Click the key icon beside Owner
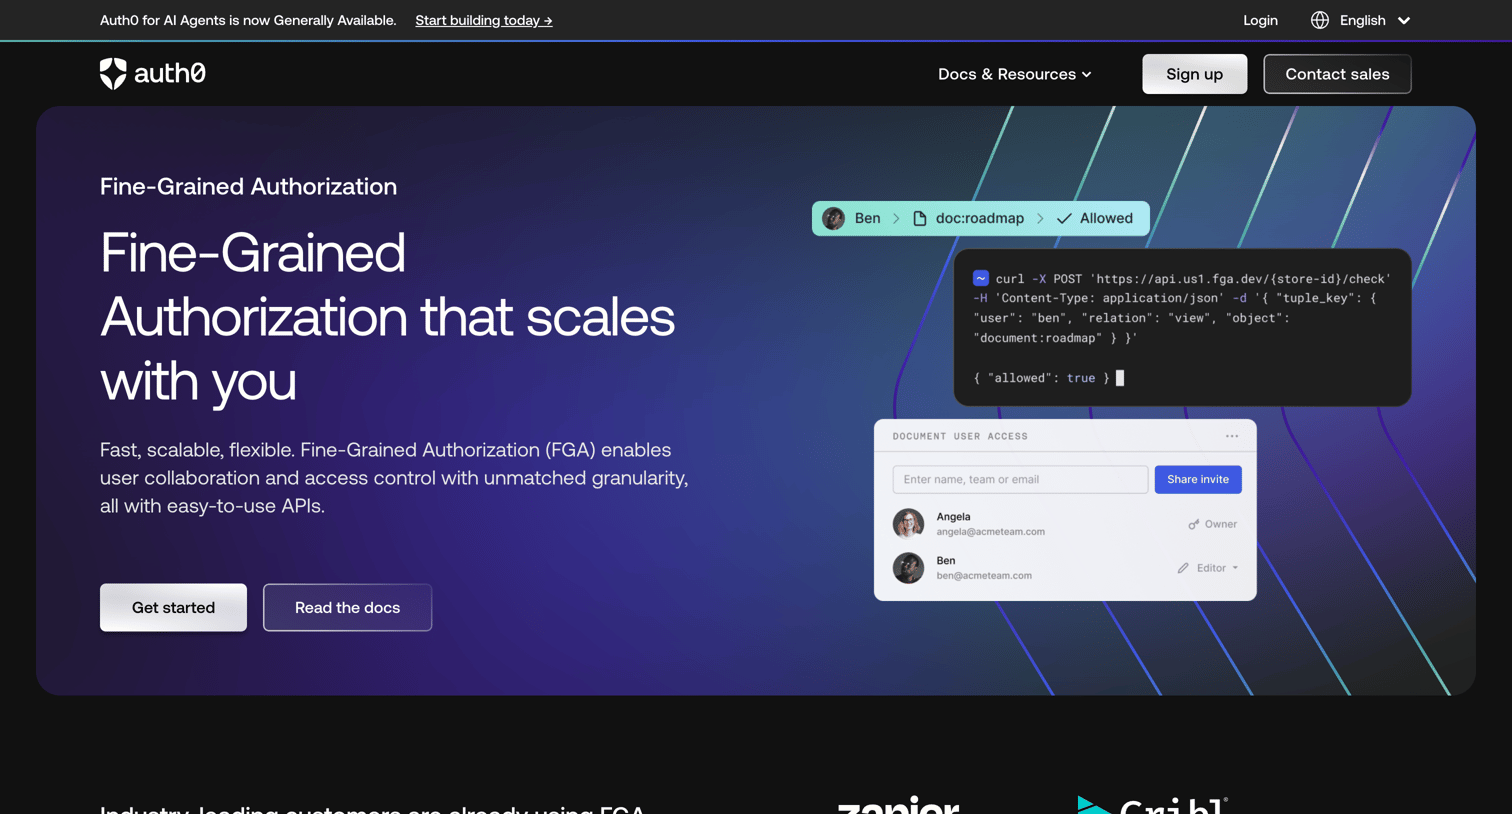This screenshot has height=814, width=1512. (1193, 524)
